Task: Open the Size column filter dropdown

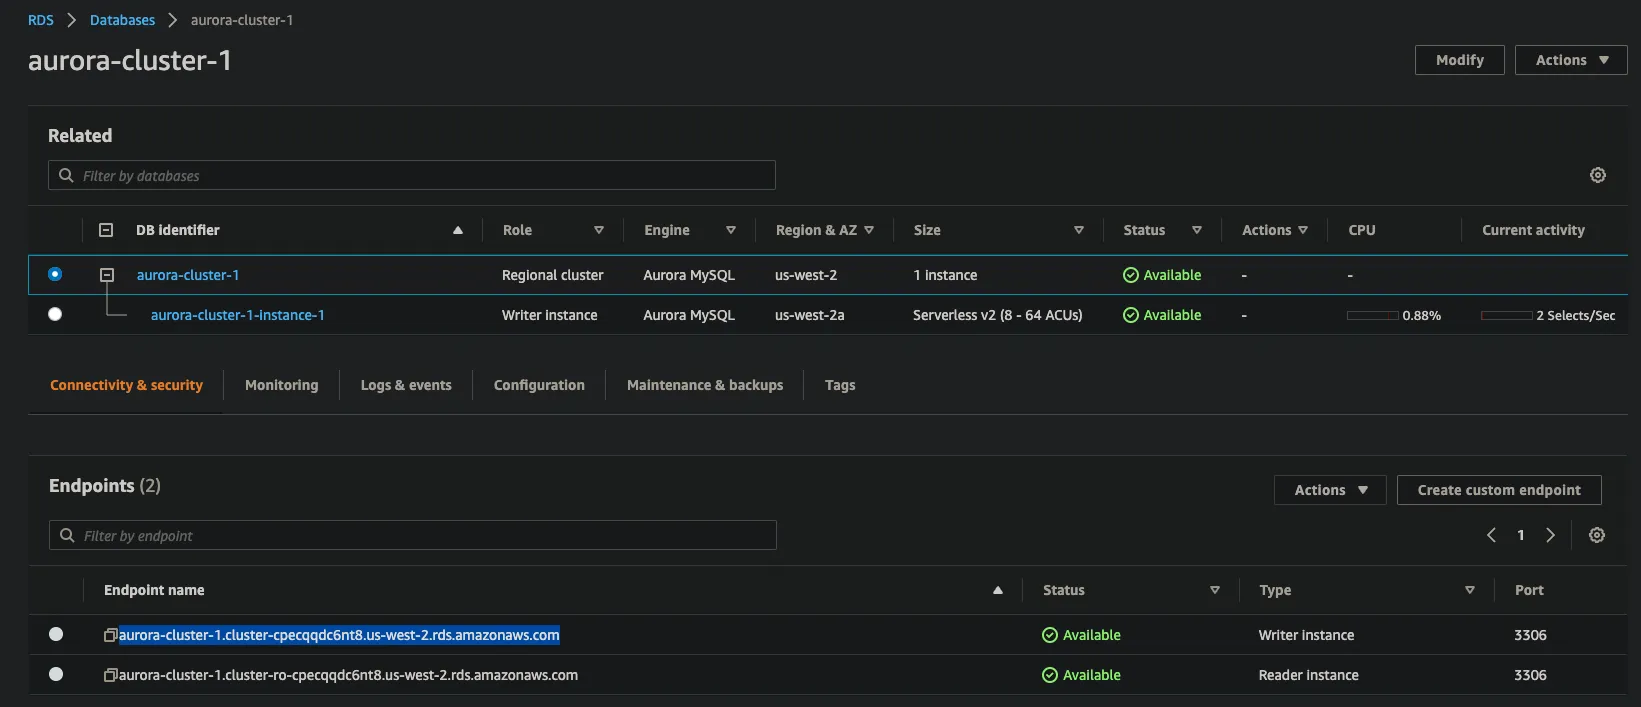Action: 1079,230
